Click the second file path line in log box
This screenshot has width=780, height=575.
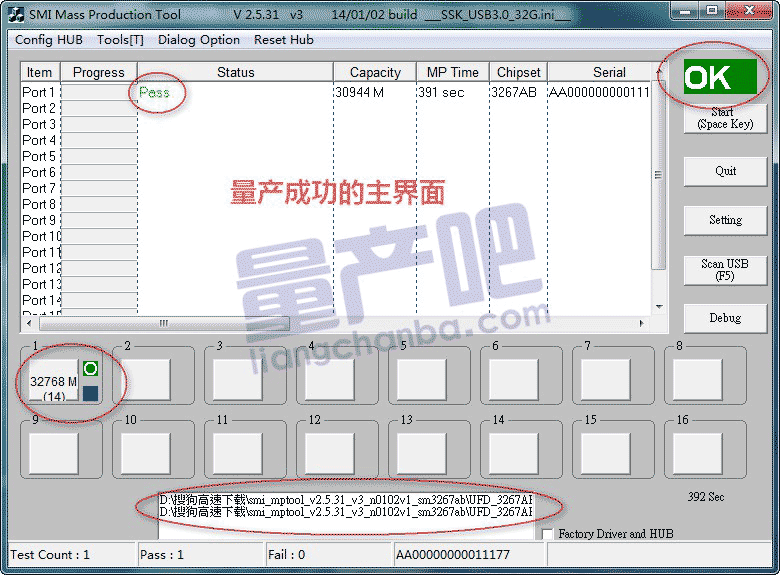pos(346,512)
